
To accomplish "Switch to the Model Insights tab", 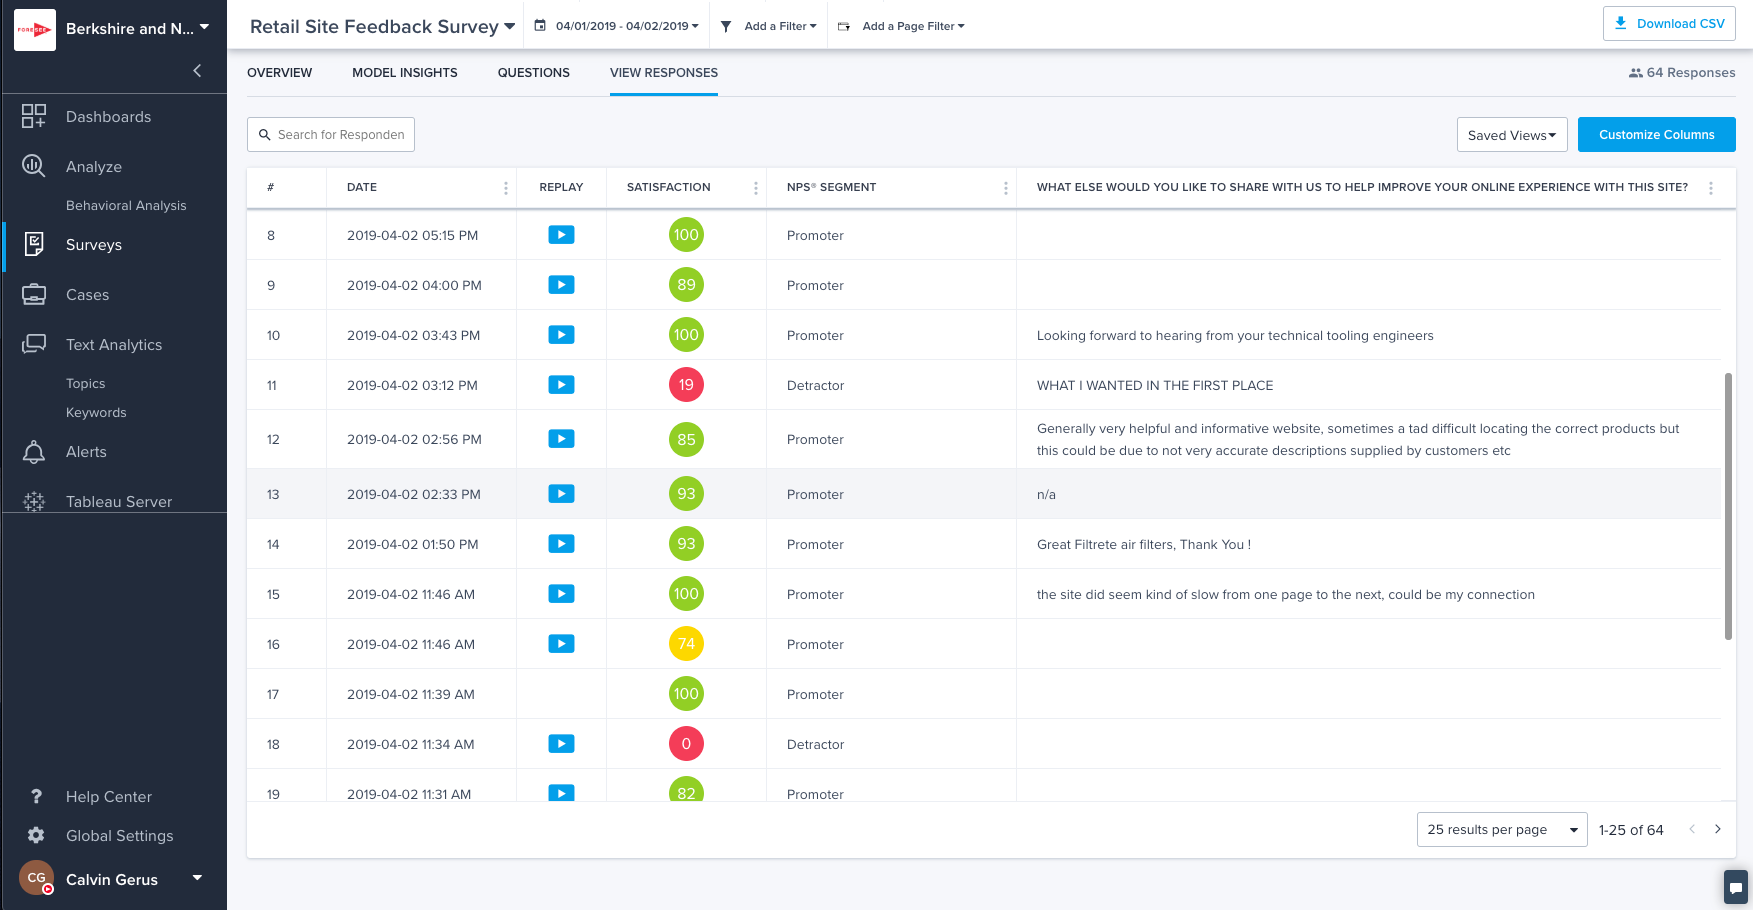I will pos(405,73).
